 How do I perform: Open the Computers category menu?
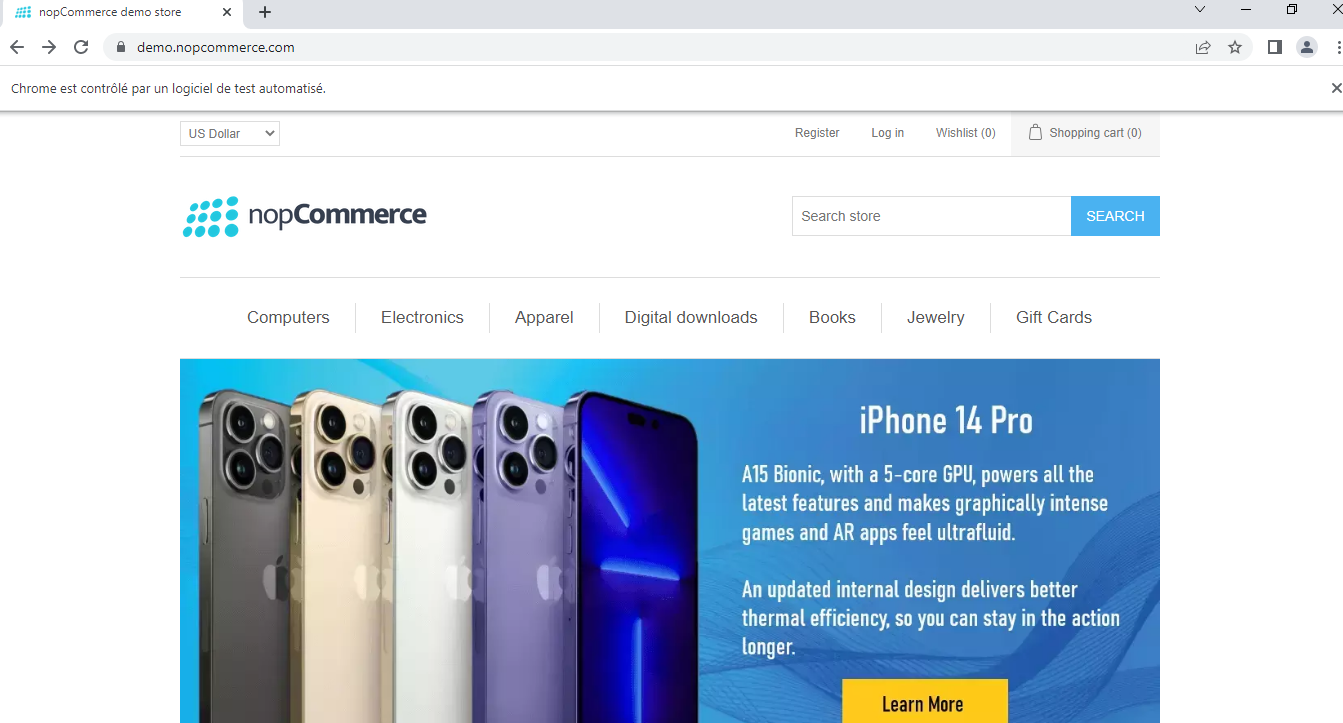coord(288,317)
